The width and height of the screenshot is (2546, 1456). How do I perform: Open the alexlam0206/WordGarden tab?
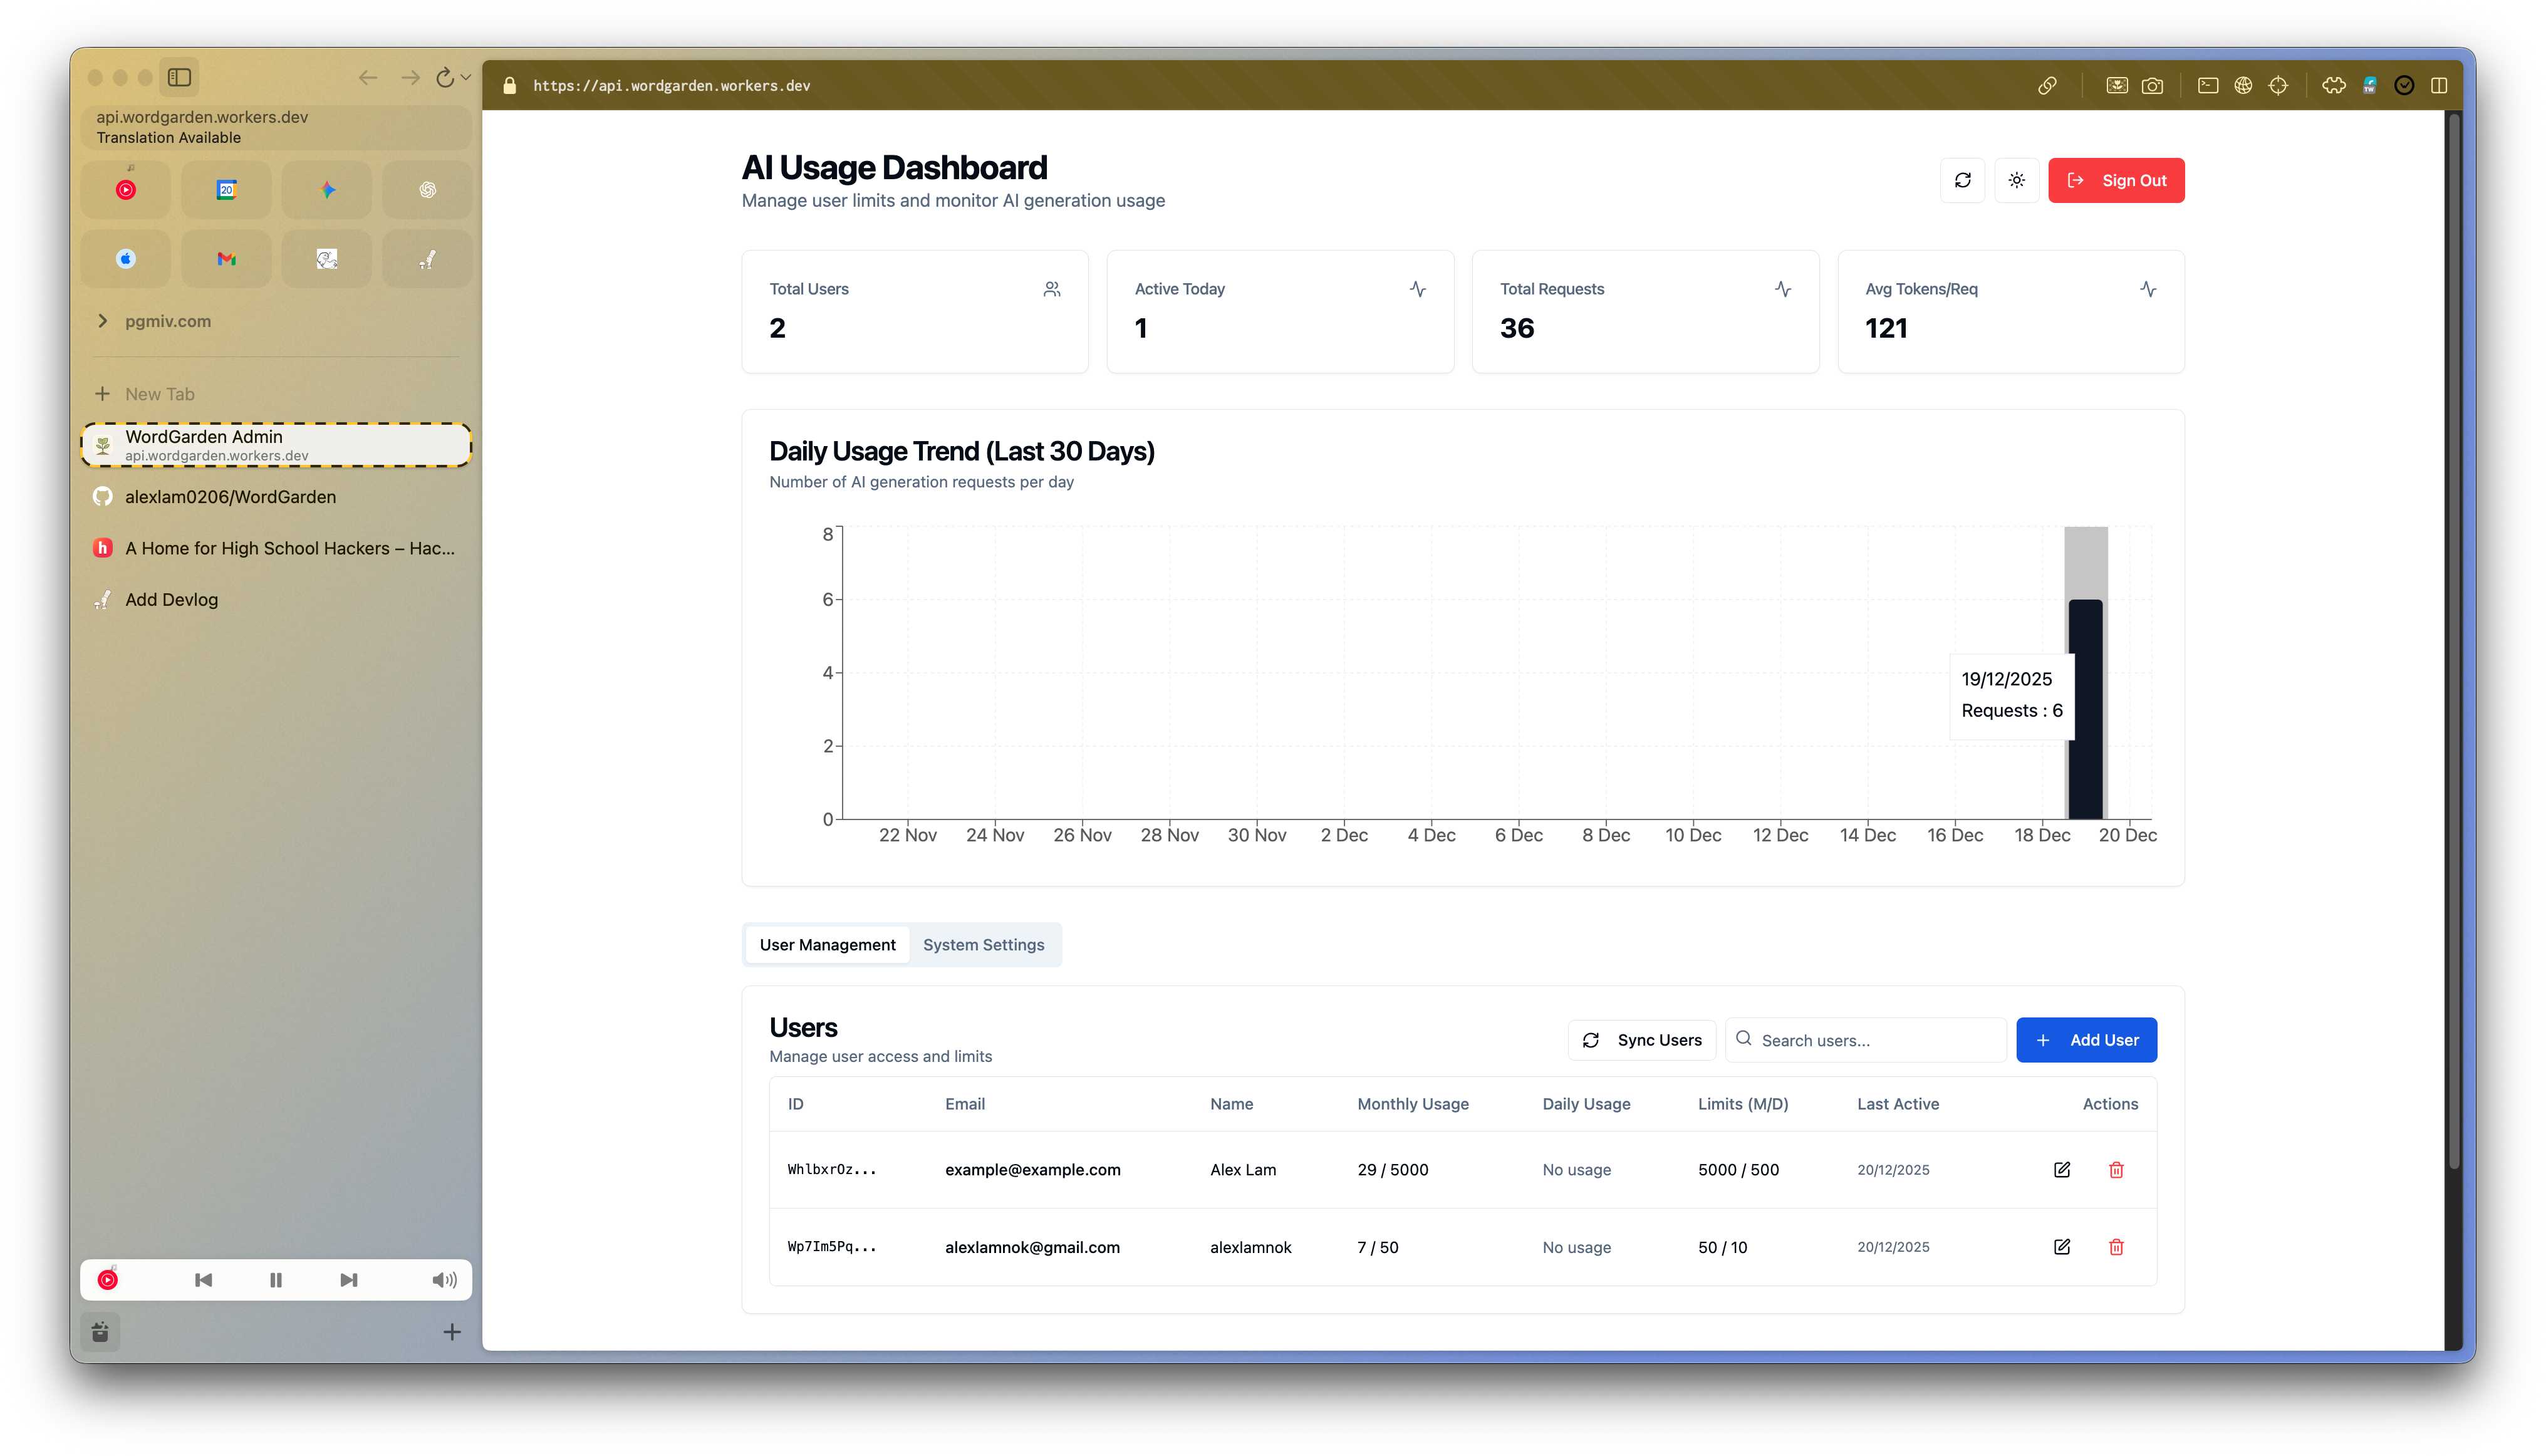(230, 497)
